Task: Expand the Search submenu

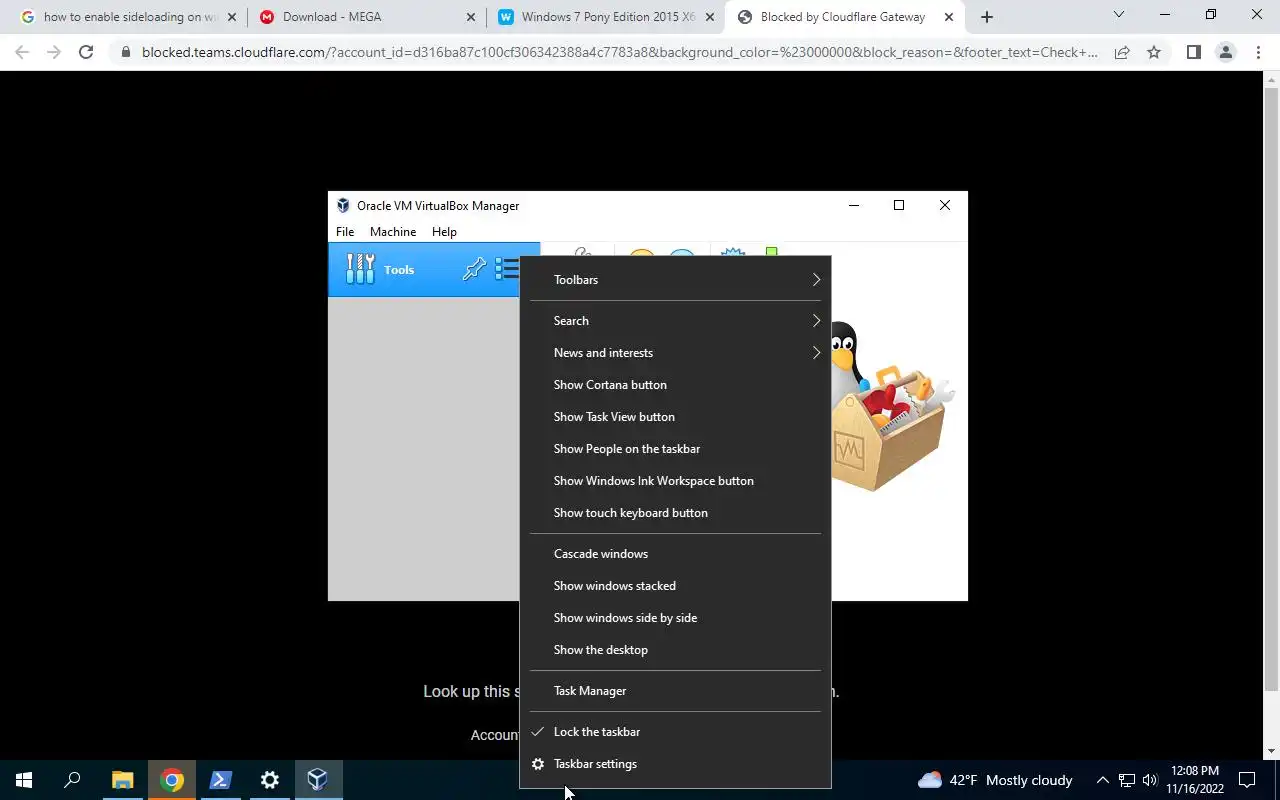Action: [x=675, y=321]
